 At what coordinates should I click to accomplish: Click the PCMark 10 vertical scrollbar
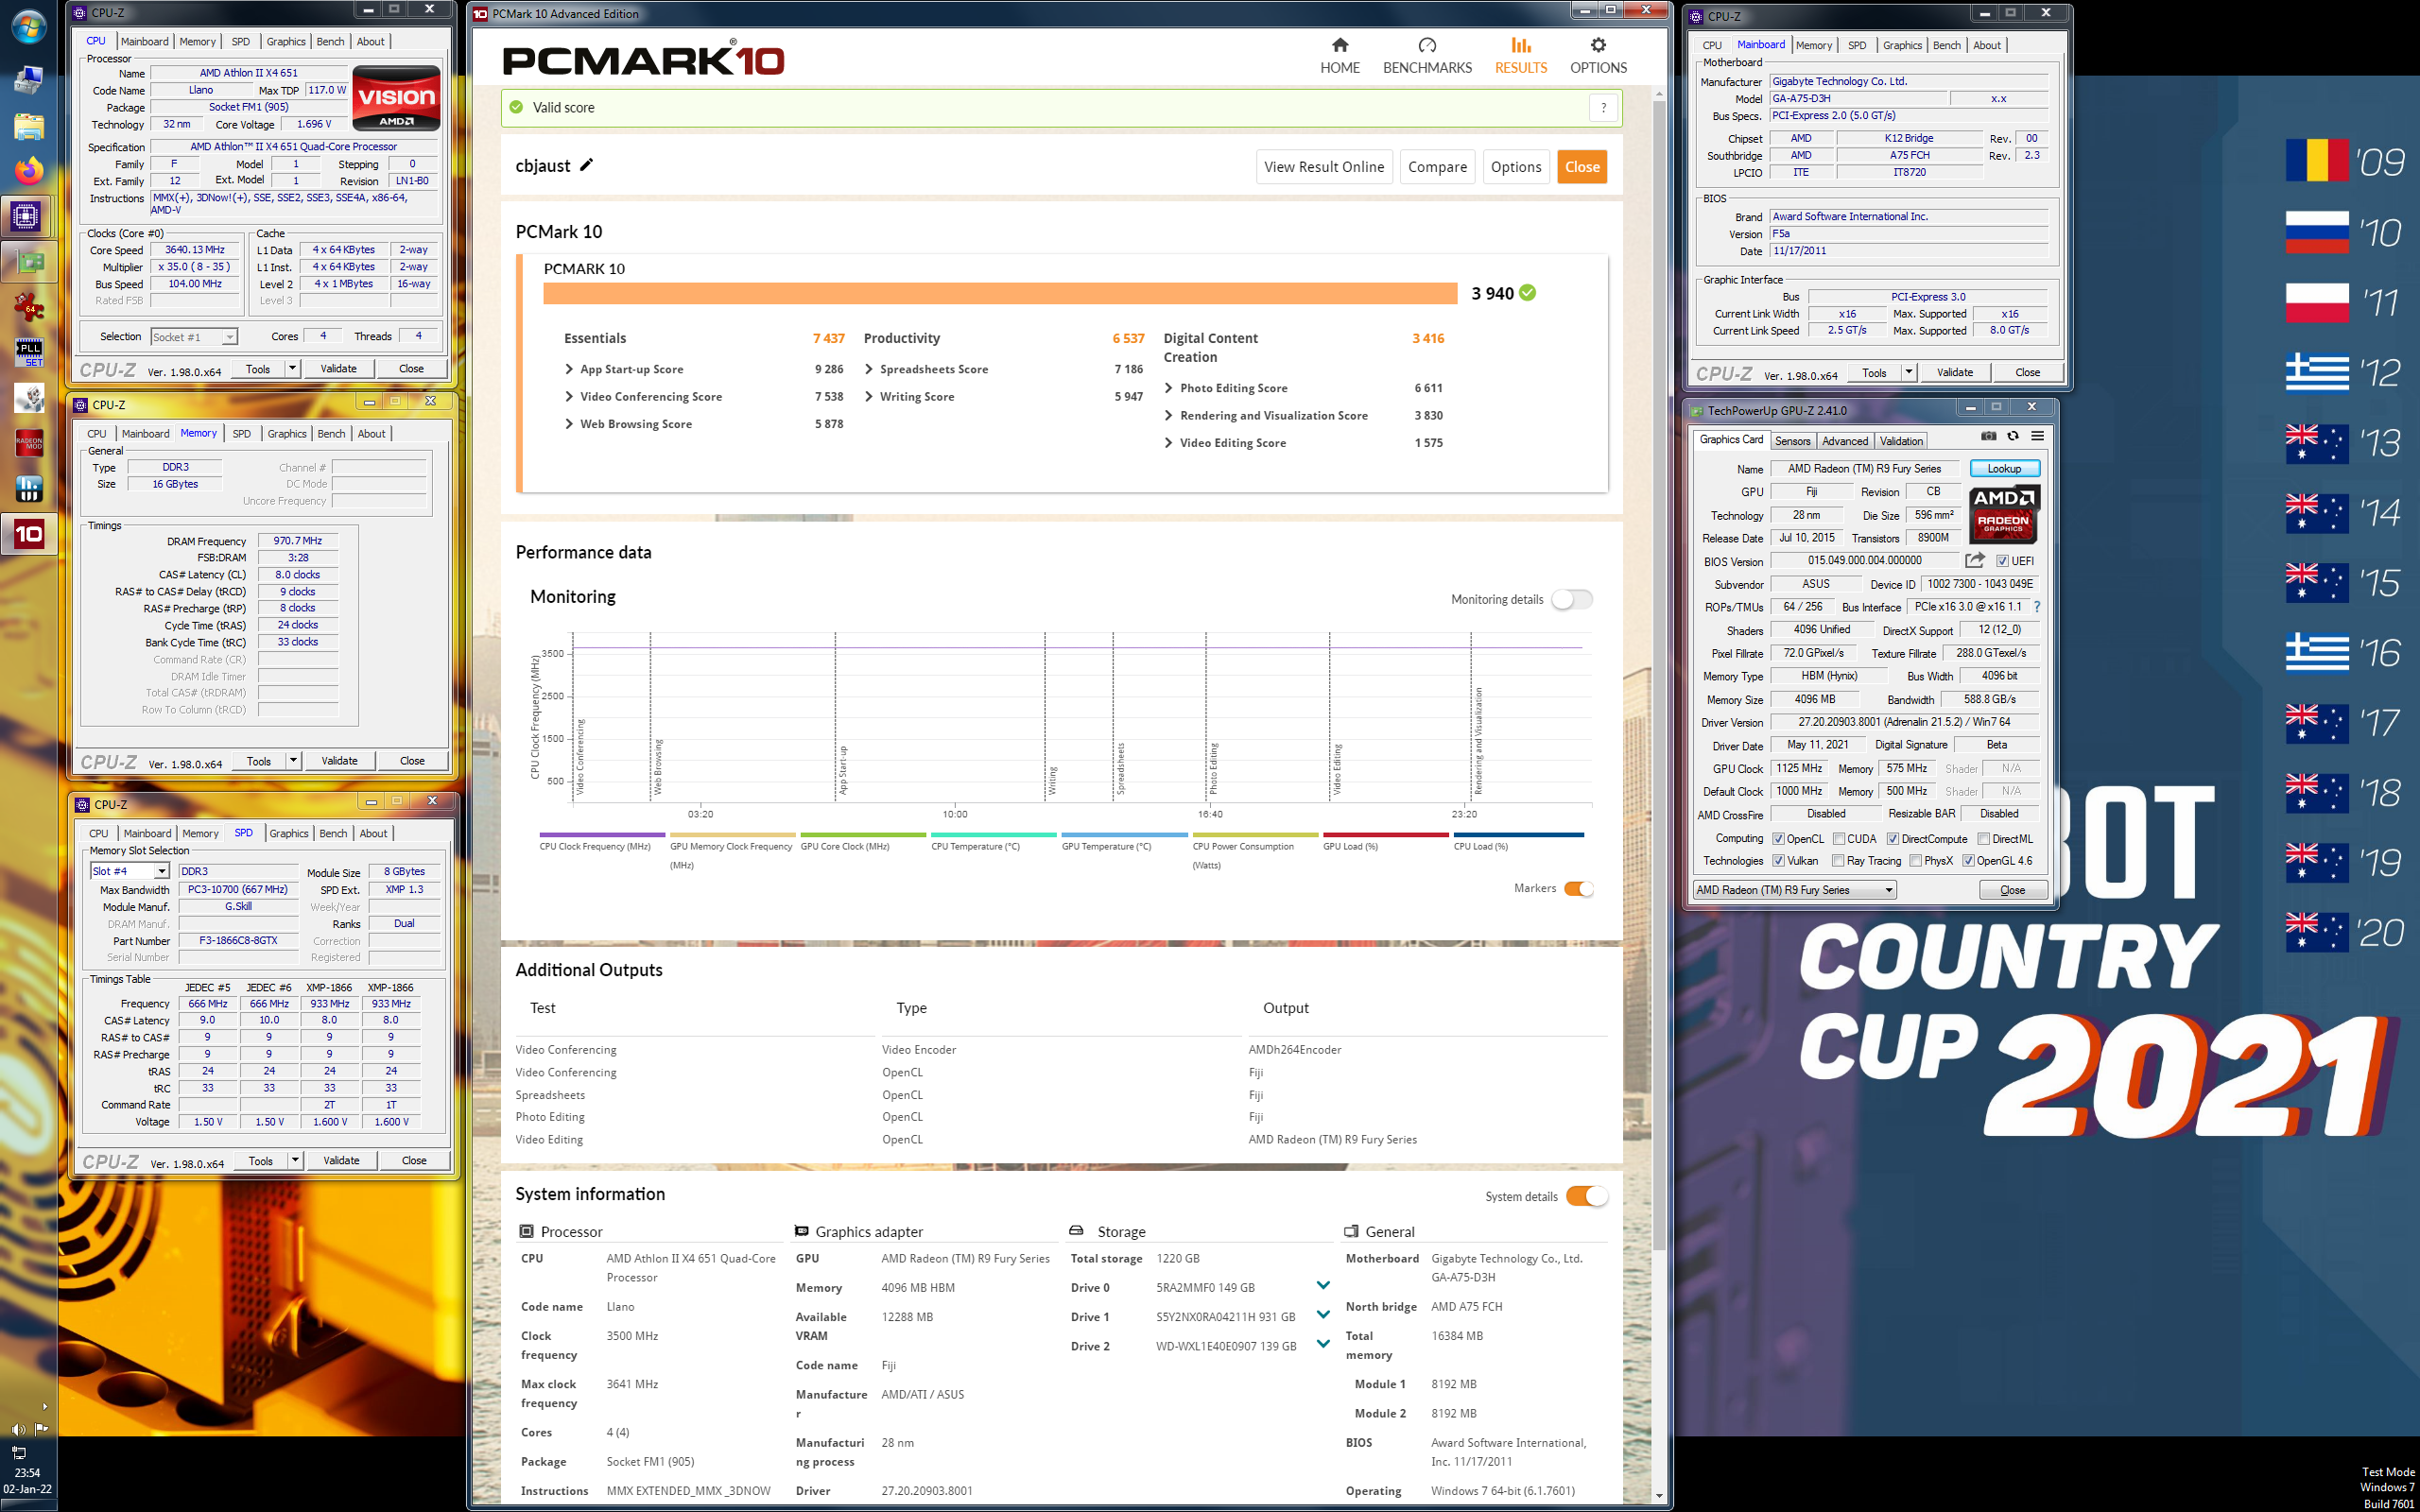[x=1659, y=676]
